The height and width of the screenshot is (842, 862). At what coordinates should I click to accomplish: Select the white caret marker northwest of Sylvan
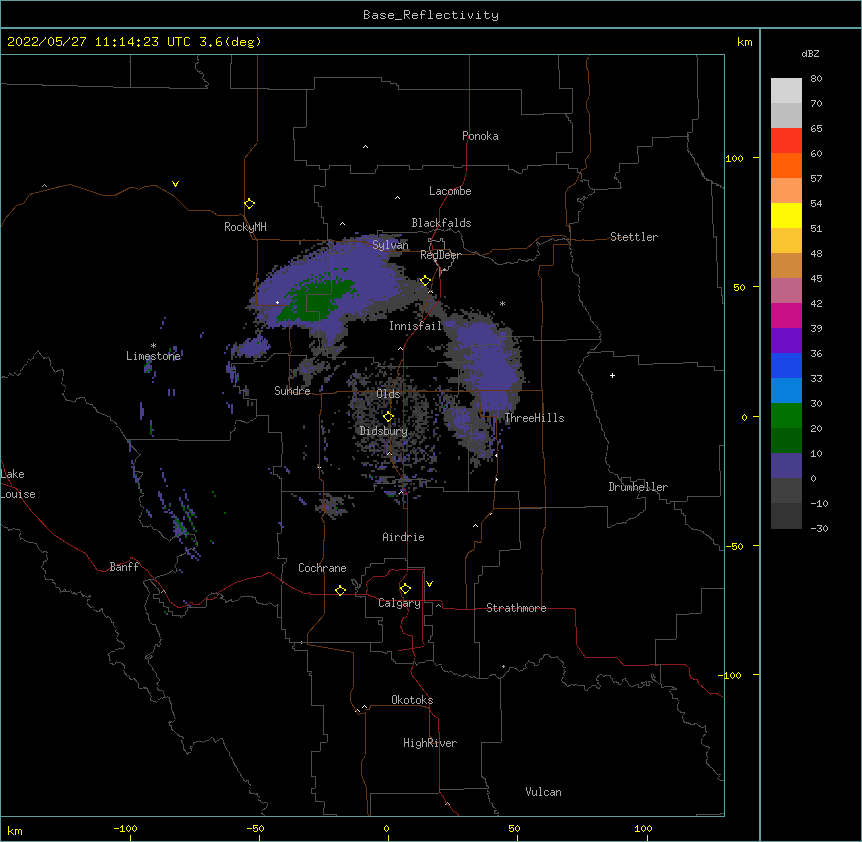342,224
